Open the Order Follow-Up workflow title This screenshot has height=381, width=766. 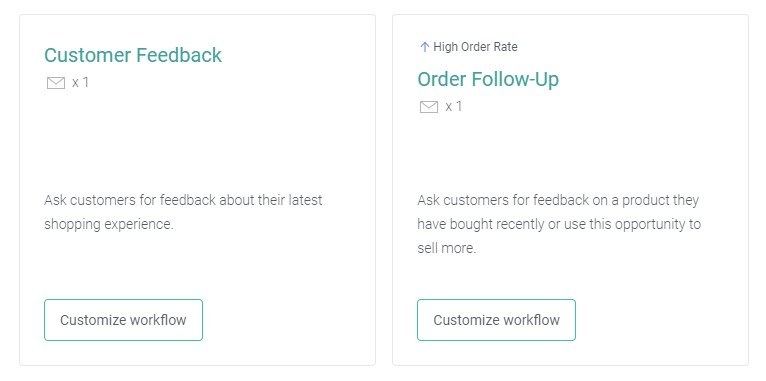(x=488, y=79)
